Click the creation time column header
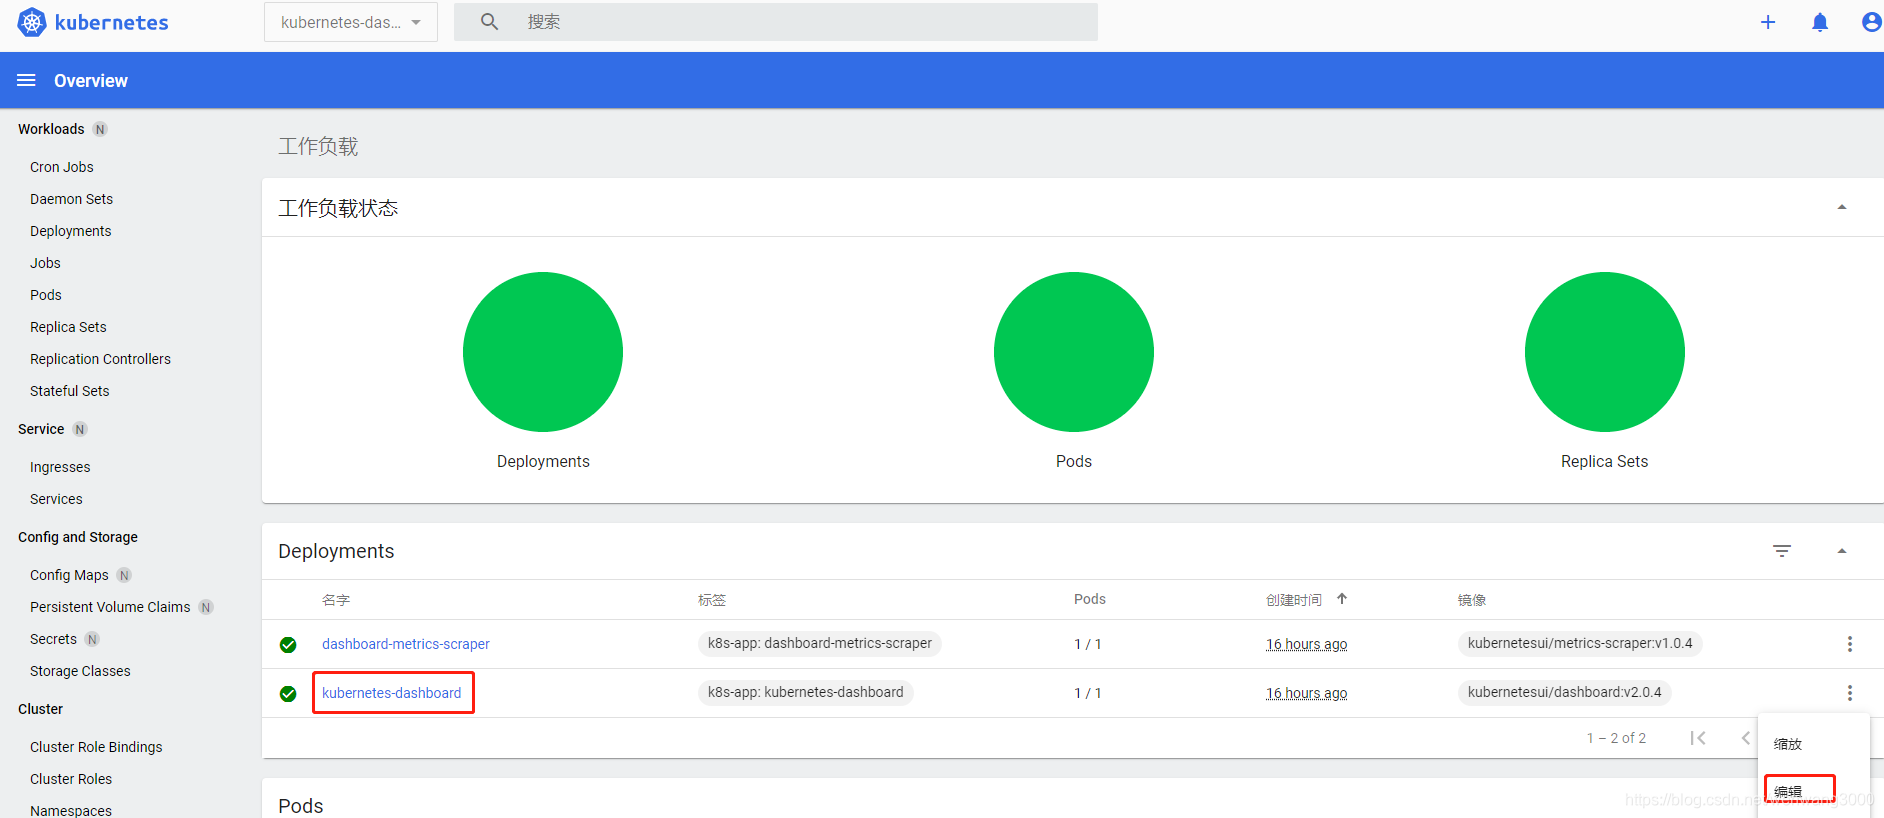This screenshot has height=818, width=1884. [x=1294, y=600]
